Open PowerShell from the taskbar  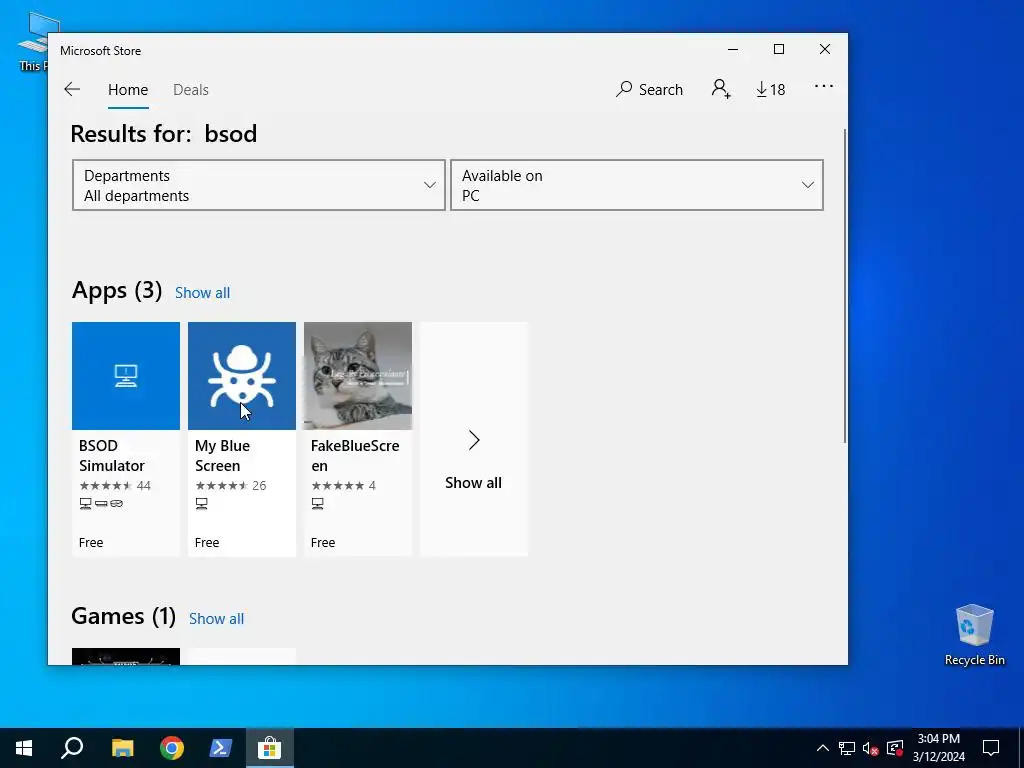221,748
